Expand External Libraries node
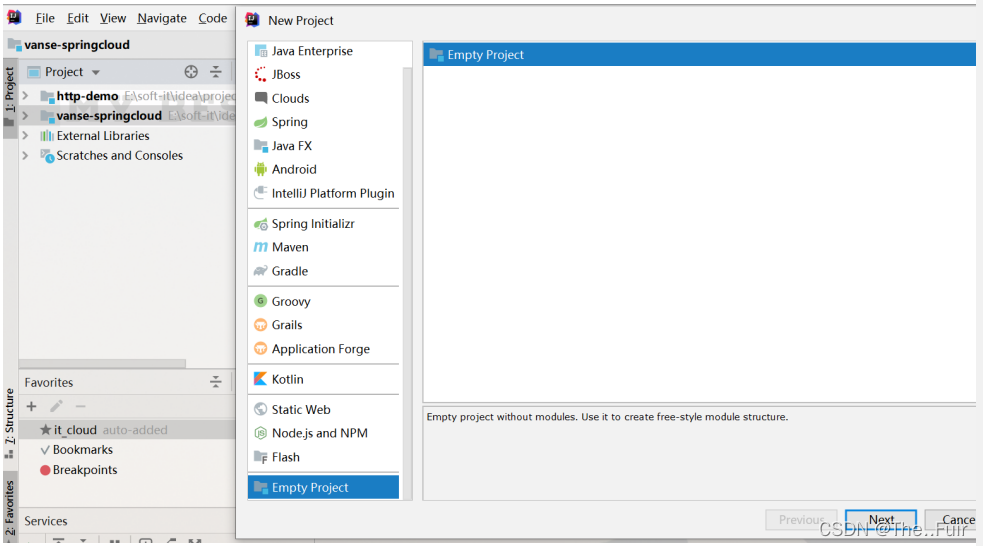 pos(26,135)
